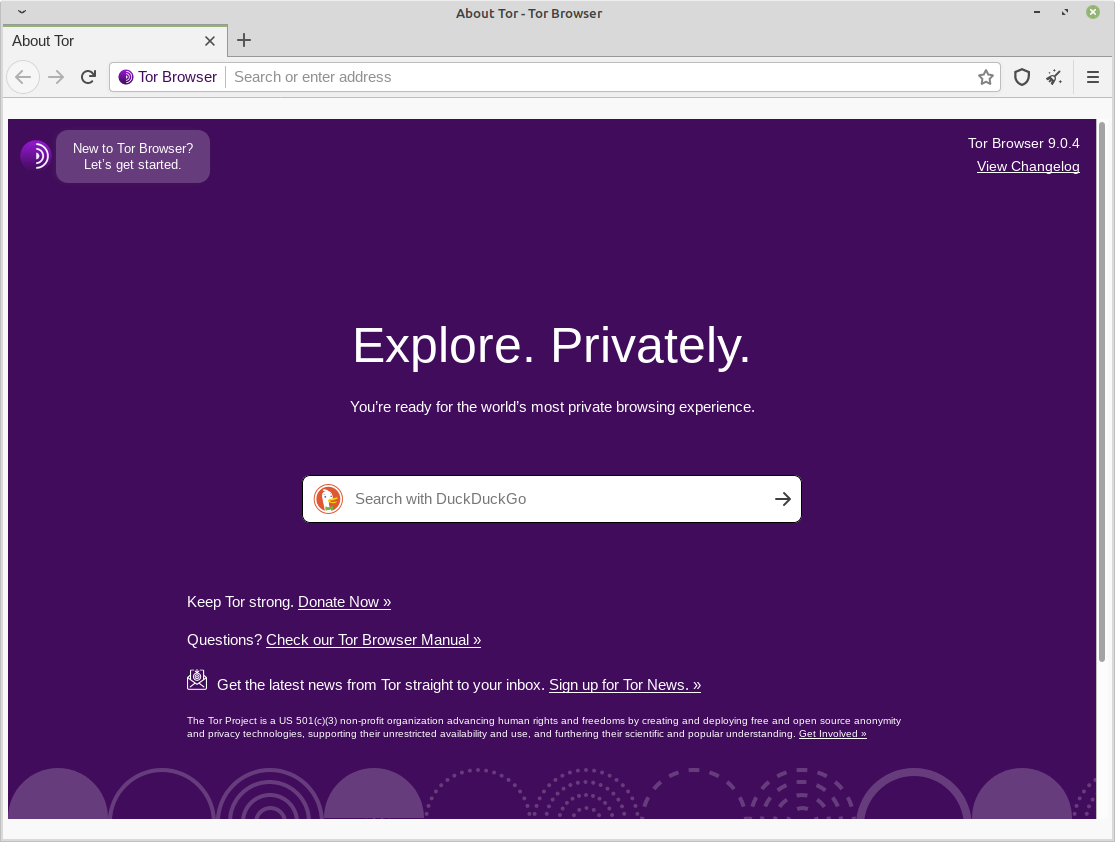
Task: Select the About Tor tab
Action: [x=114, y=41]
